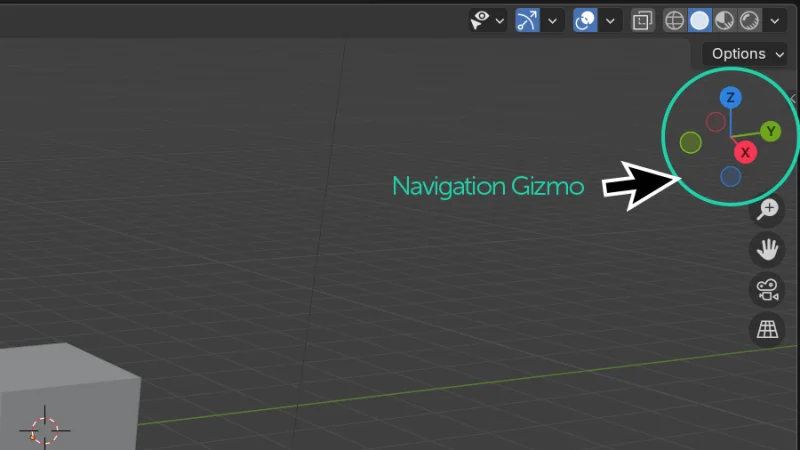Click the zoom magnifier icon
The image size is (800, 450).
click(x=767, y=209)
